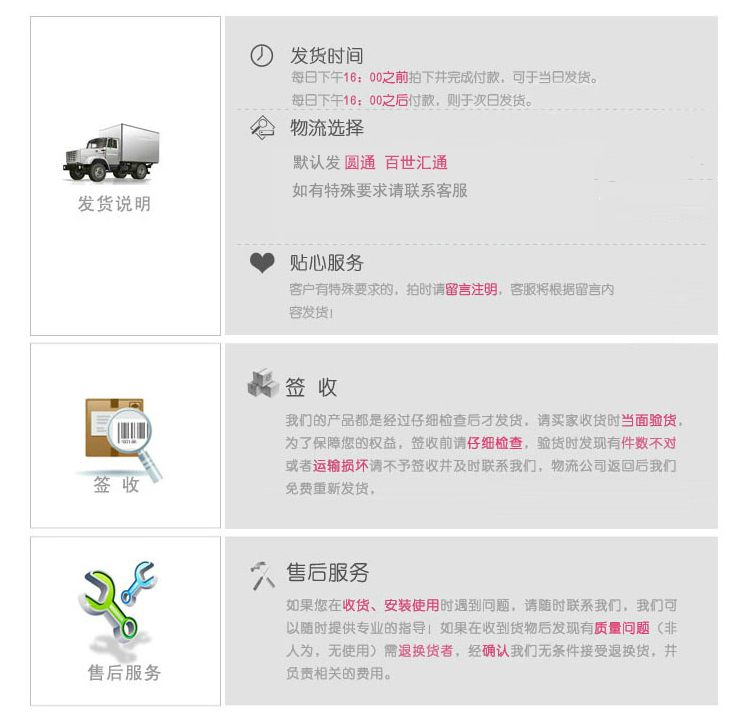750x721 pixels.
Task: Click the pink 退换货者 highlighted text
Action: click(x=426, y=651)
